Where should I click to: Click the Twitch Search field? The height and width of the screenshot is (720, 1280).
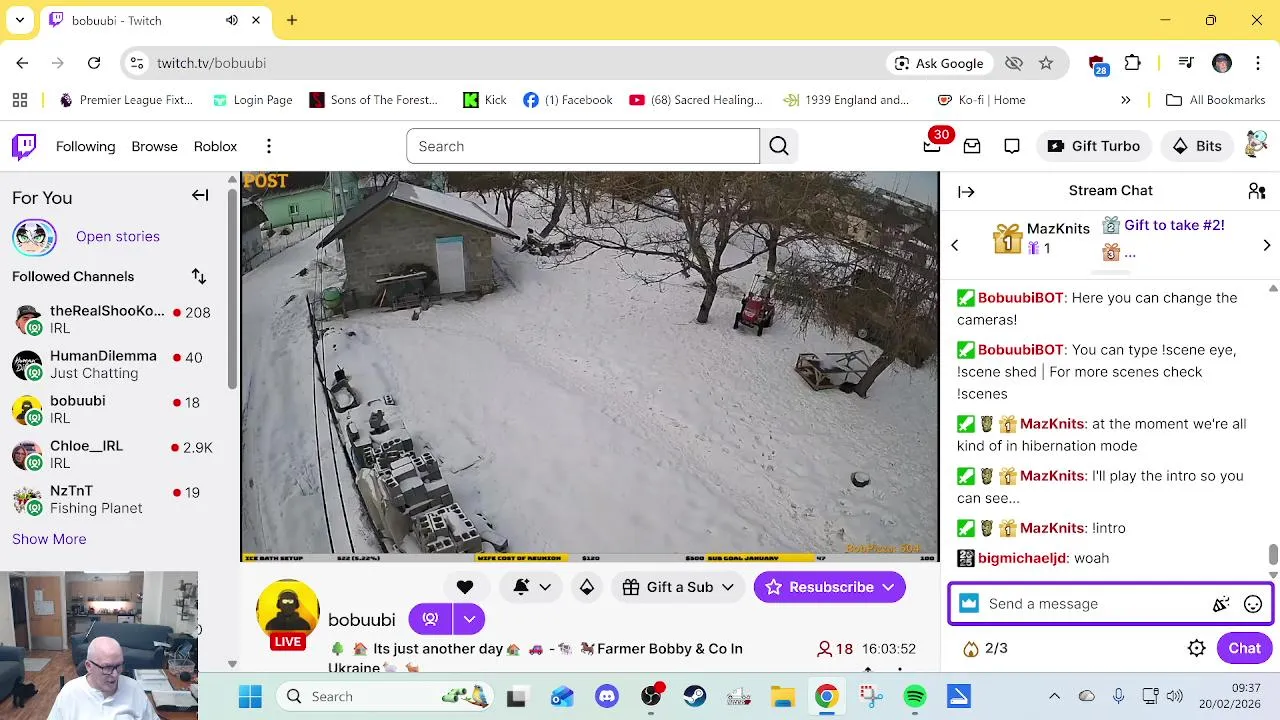pyautogui.click(x=583, y=146)
